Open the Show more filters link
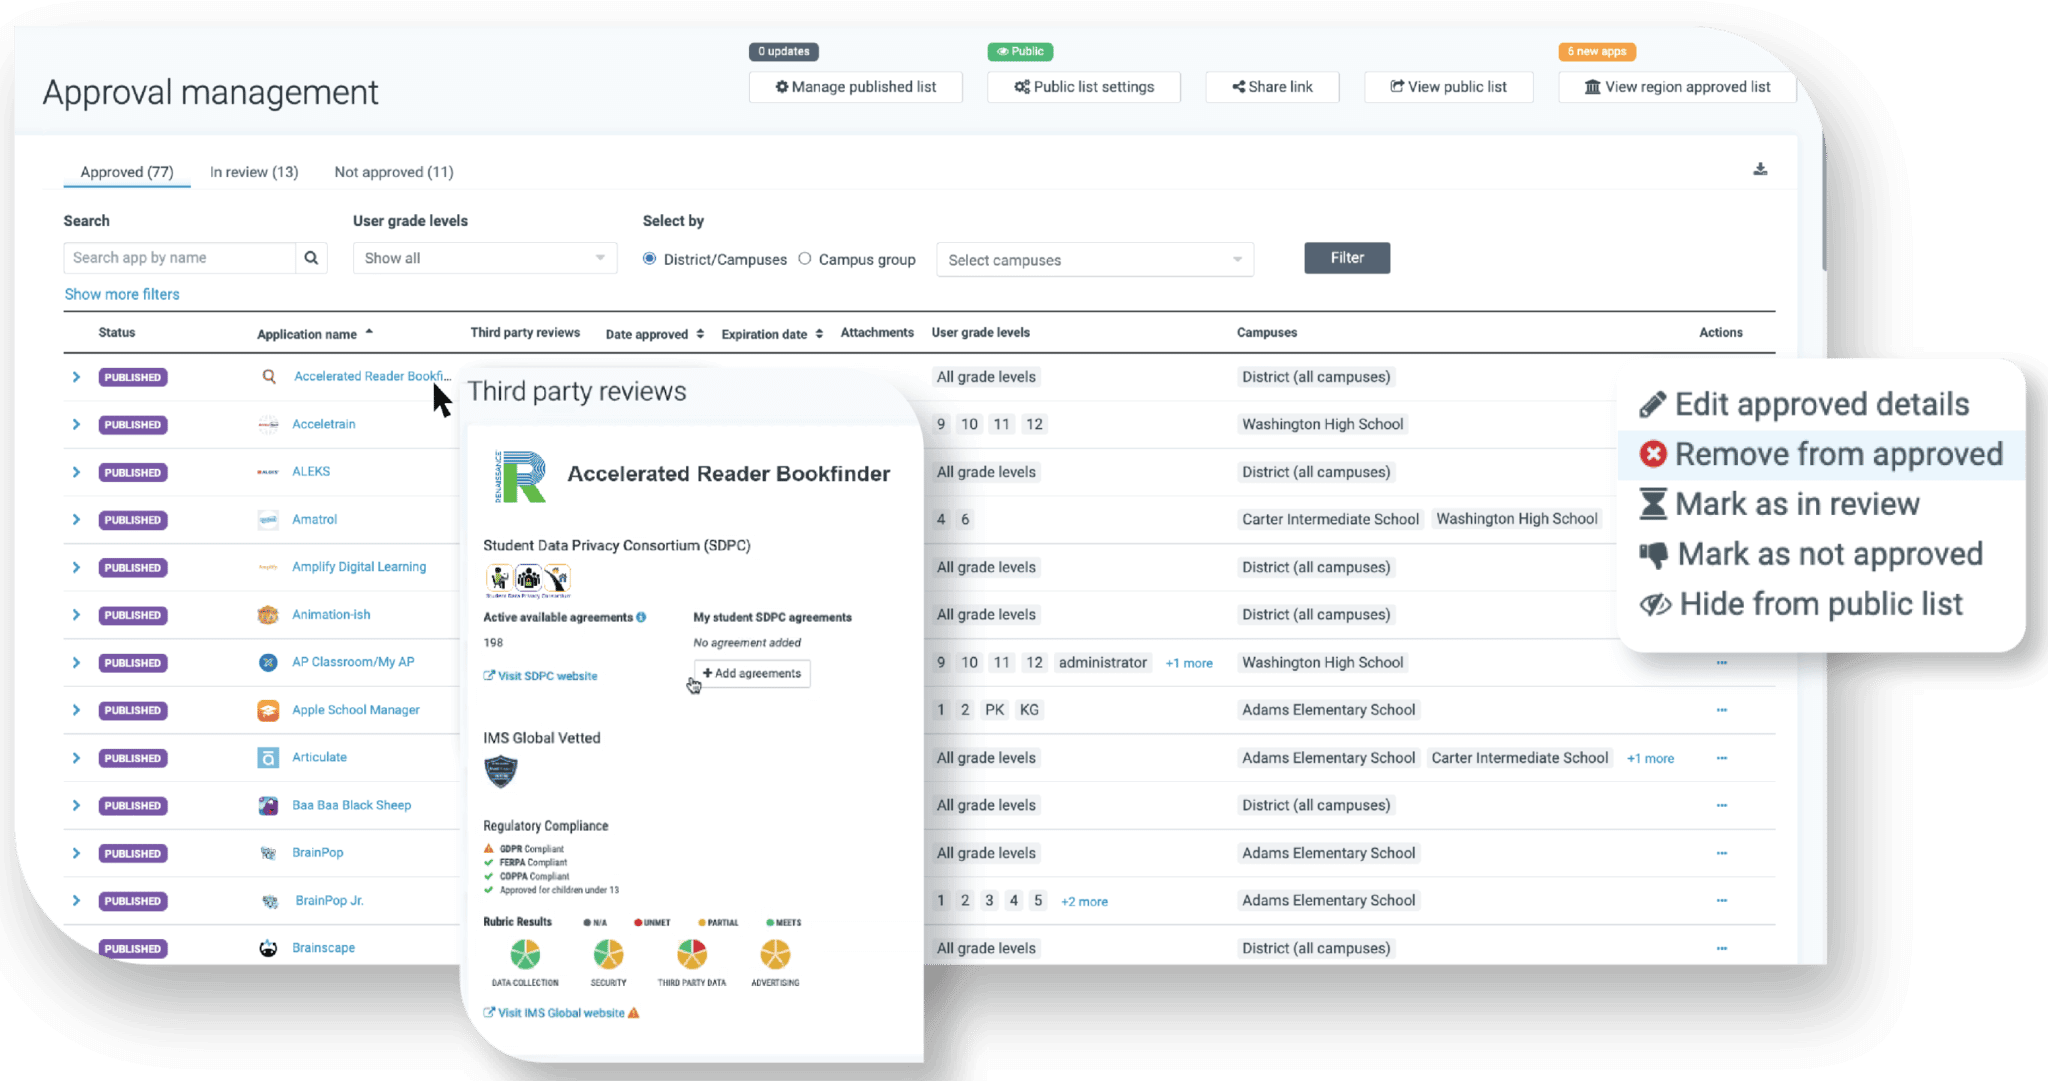 (122, 294)
